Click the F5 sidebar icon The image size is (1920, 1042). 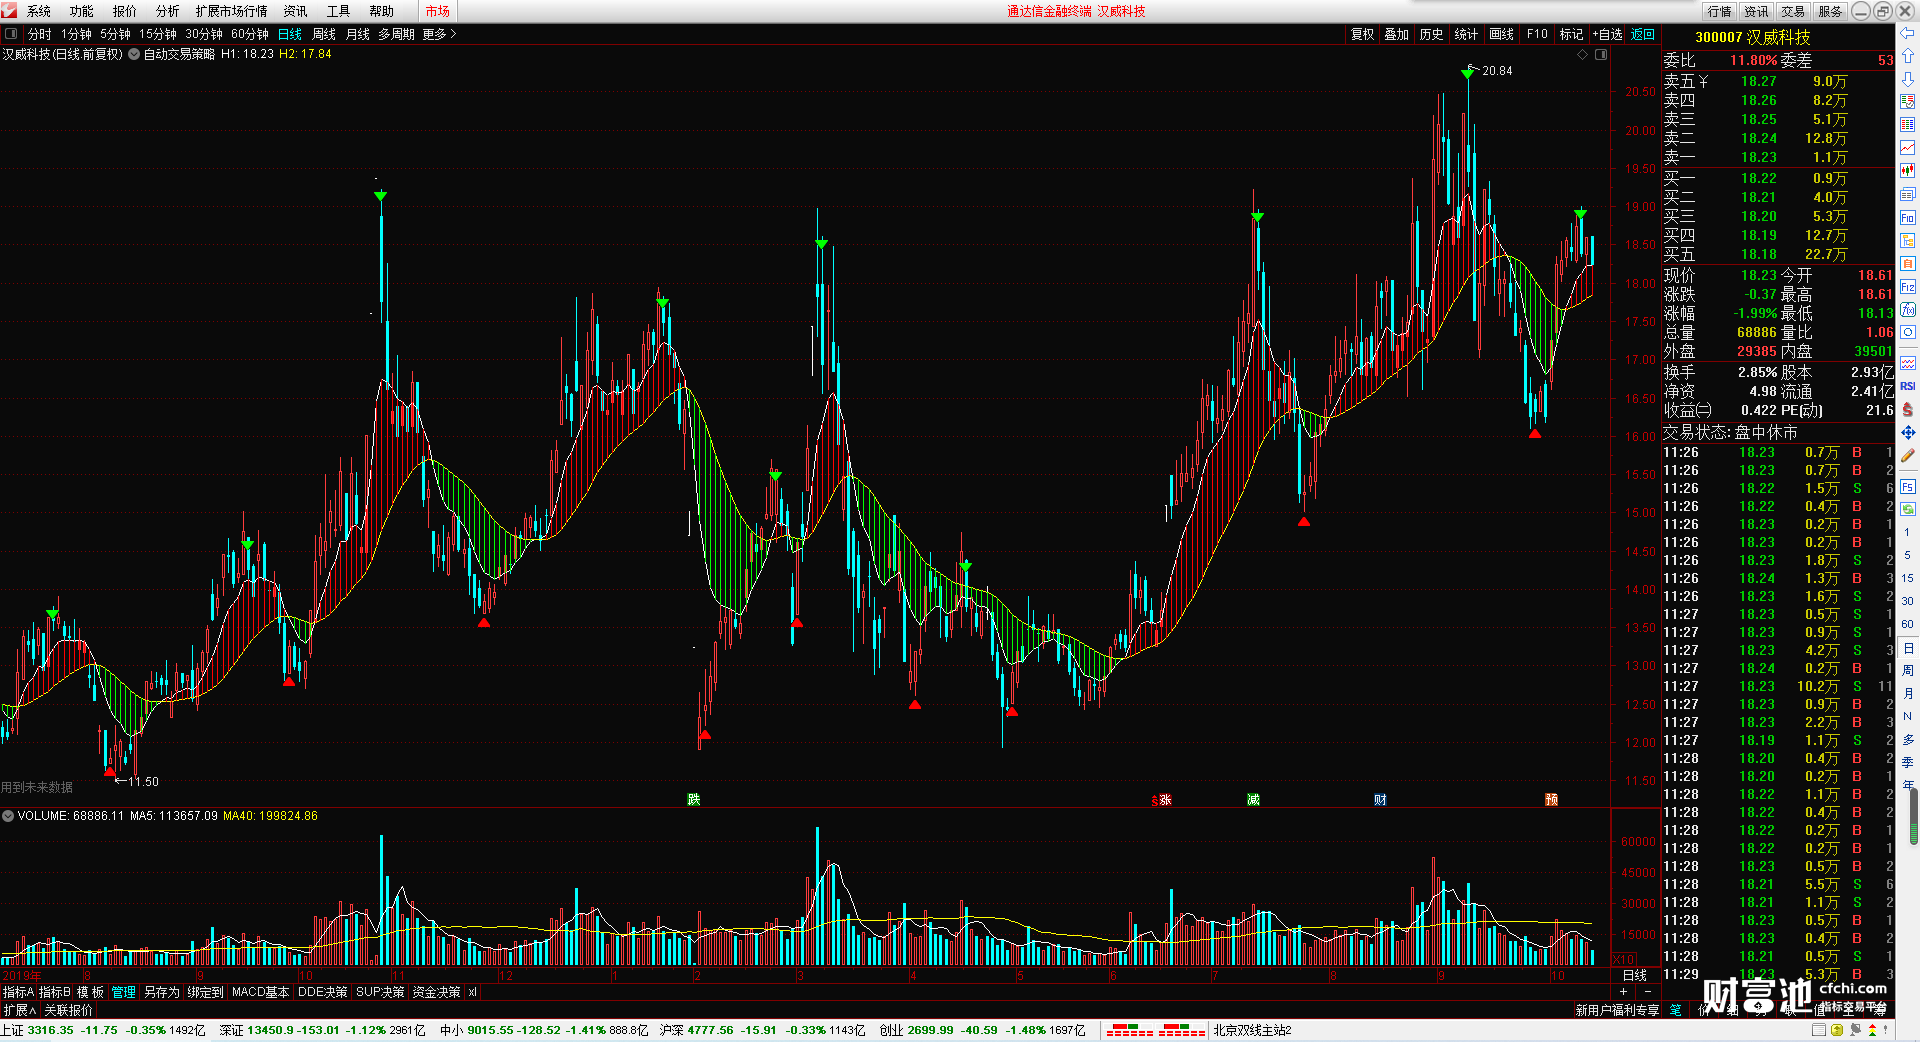[x=1908, y=487]
